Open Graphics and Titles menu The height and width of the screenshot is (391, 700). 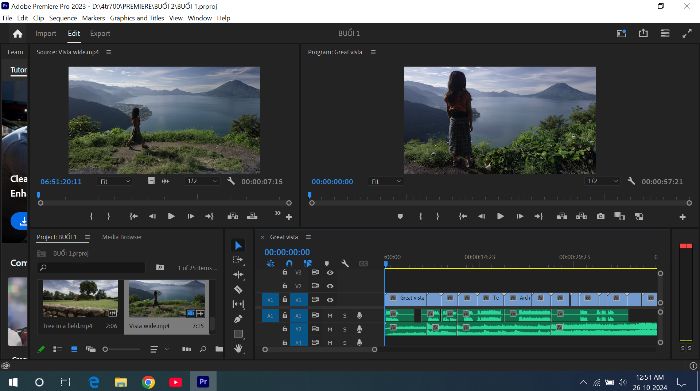(x=137, y=18)
